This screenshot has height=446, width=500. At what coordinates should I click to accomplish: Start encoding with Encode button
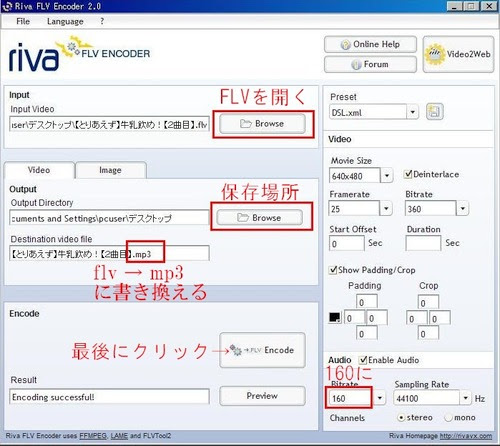pos(262,350)
